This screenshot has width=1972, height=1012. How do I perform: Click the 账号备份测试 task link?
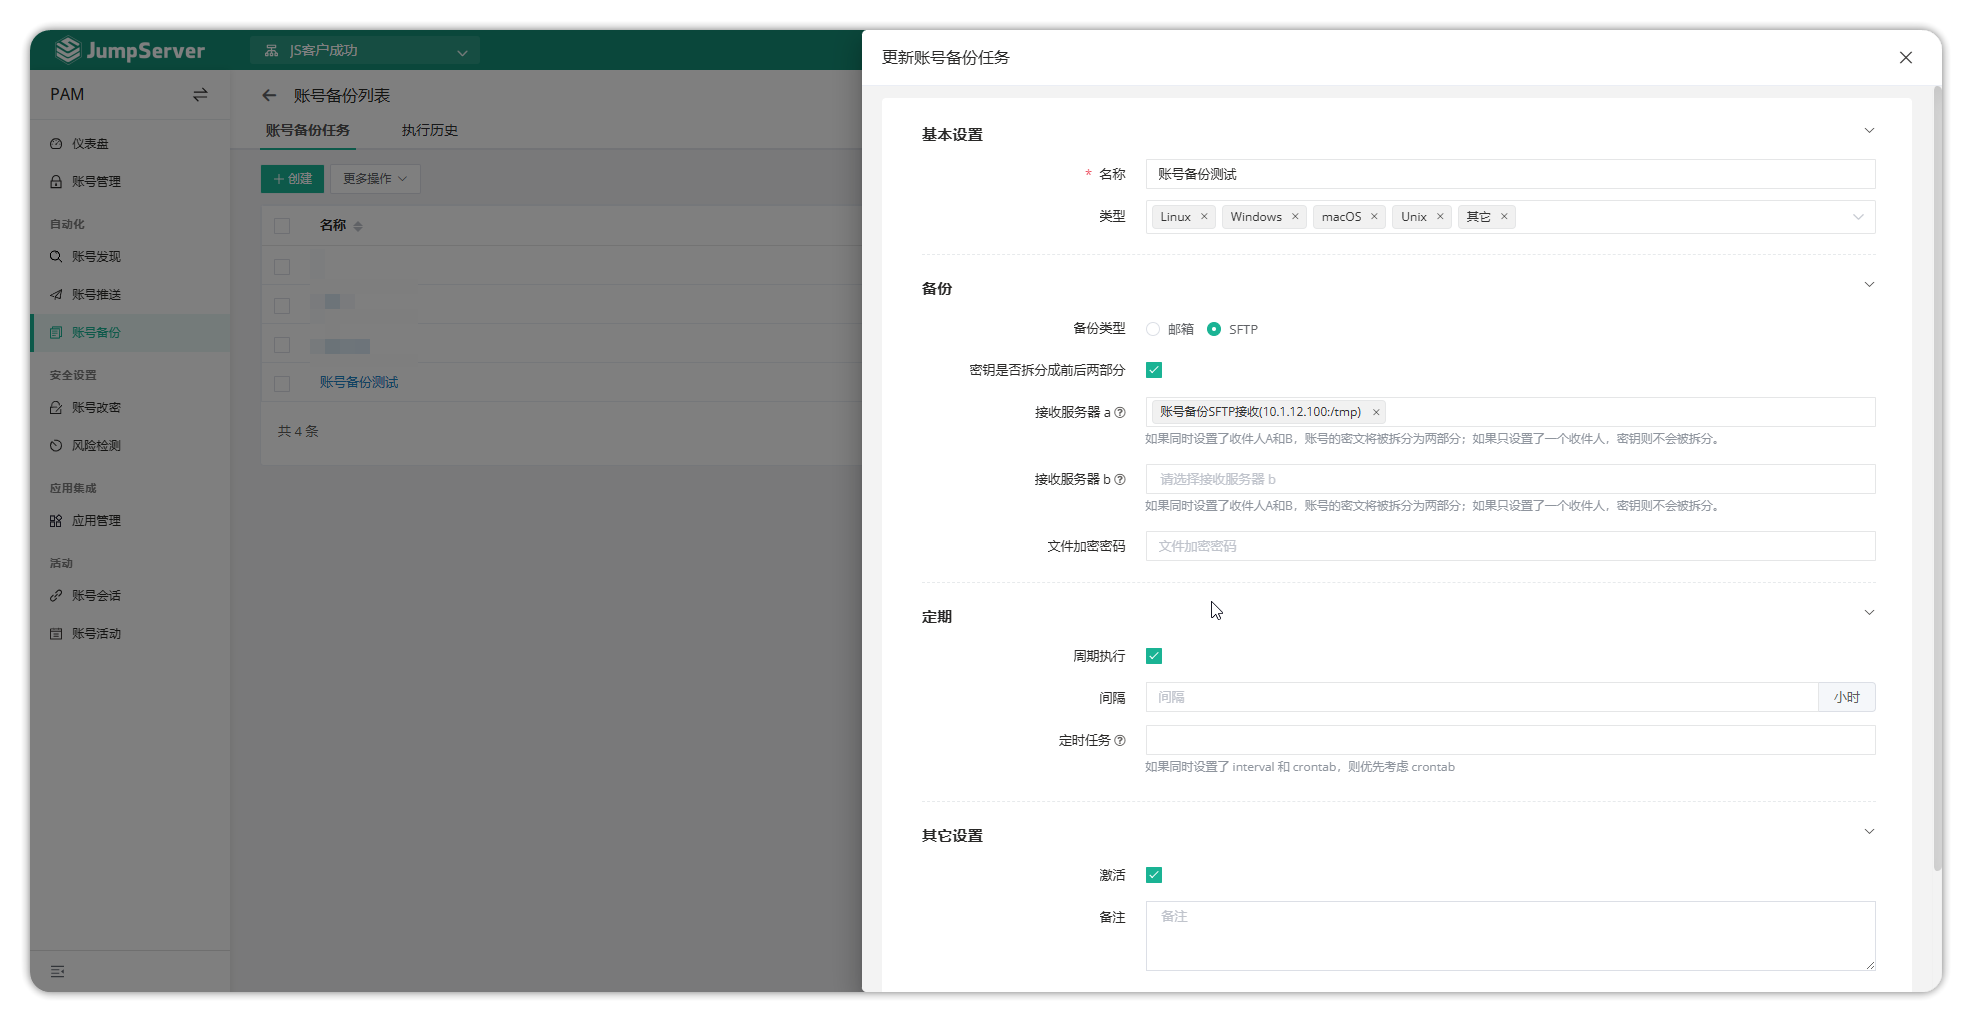(359, 382)
